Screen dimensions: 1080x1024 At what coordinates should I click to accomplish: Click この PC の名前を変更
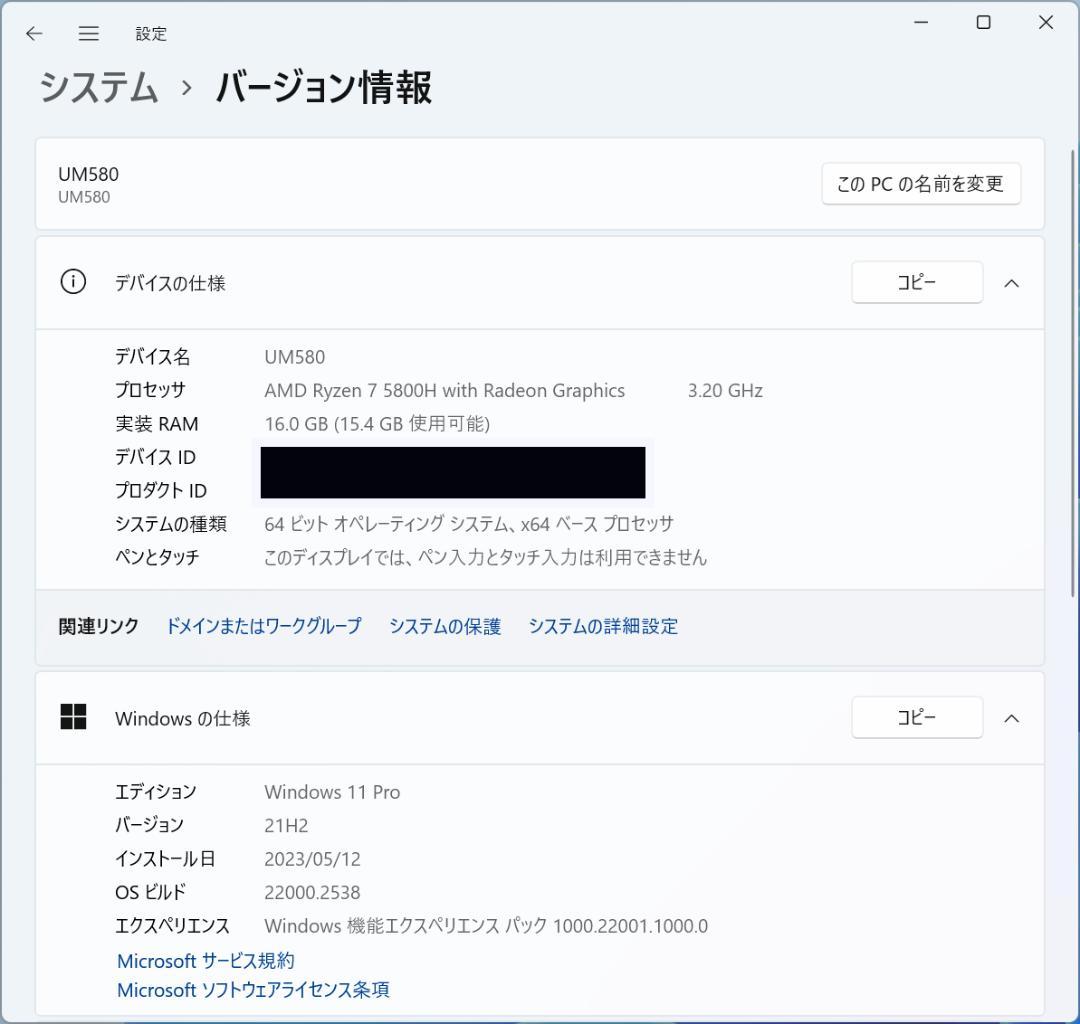point(920,183)
